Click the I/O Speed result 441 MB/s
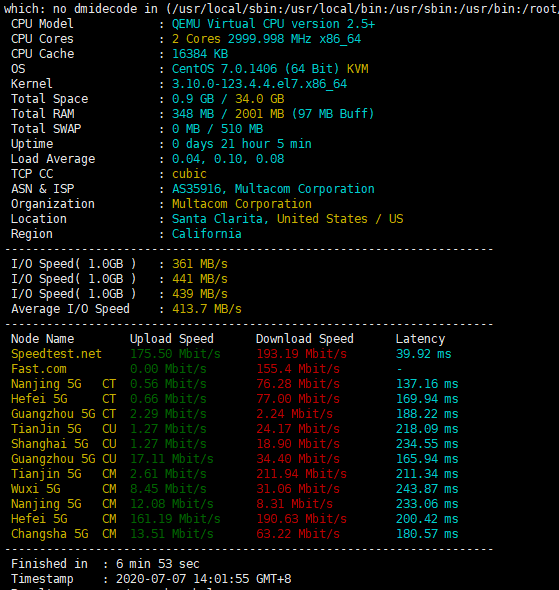559x590 pixels. coord(200,279)
